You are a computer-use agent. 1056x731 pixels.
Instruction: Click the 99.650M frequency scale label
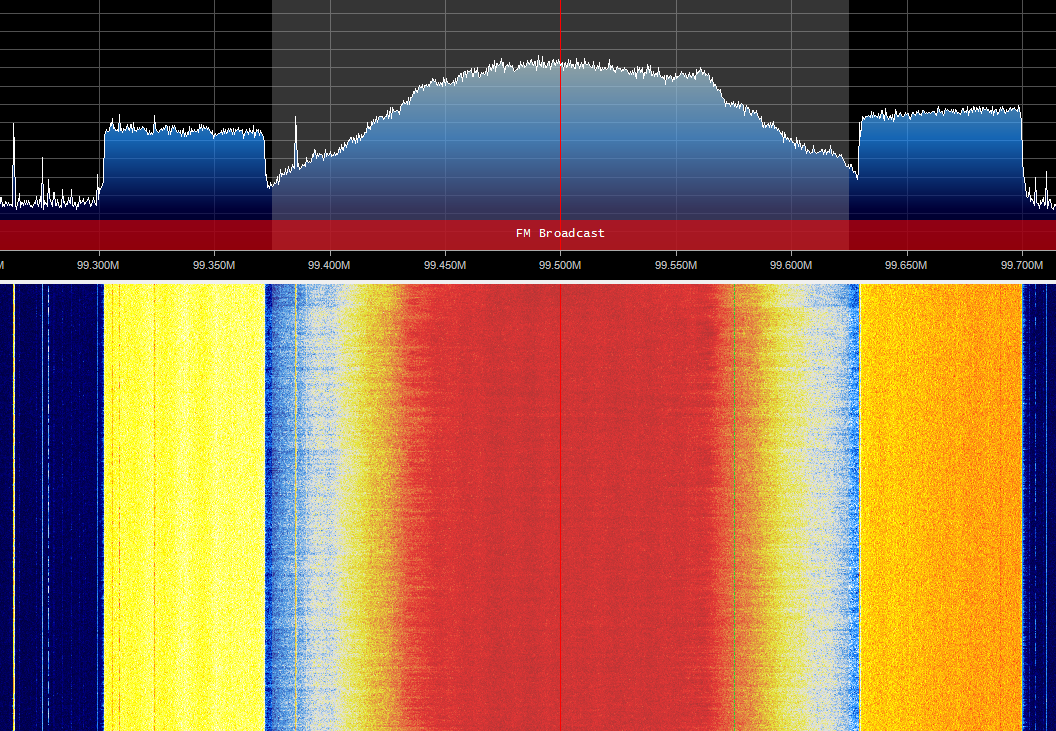pos(906,265)
